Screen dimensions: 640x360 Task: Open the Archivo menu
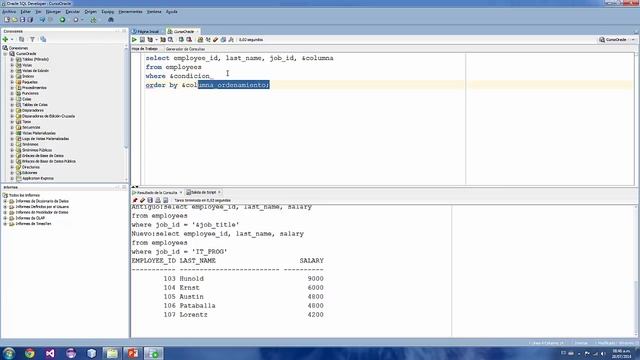click(x=9, y=11)
